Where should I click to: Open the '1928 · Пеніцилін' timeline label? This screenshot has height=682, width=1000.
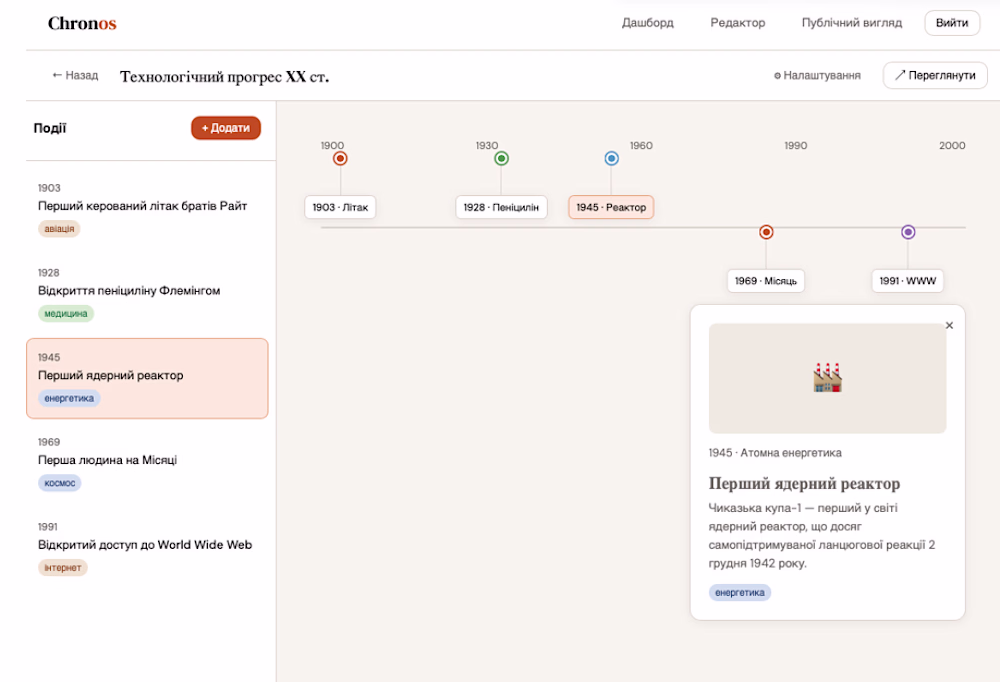(x=501, y=207)
